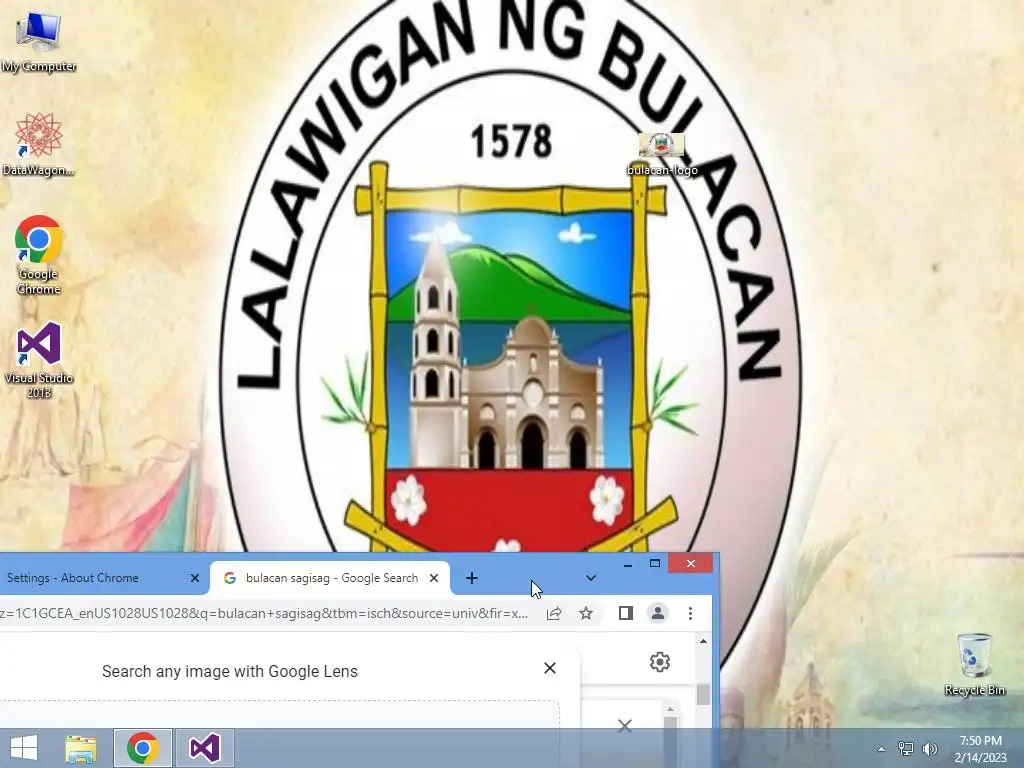Select the bulacan sagisag Google Search tab
Viewport: 1024px width, 768px height.
tap(331, 578)
